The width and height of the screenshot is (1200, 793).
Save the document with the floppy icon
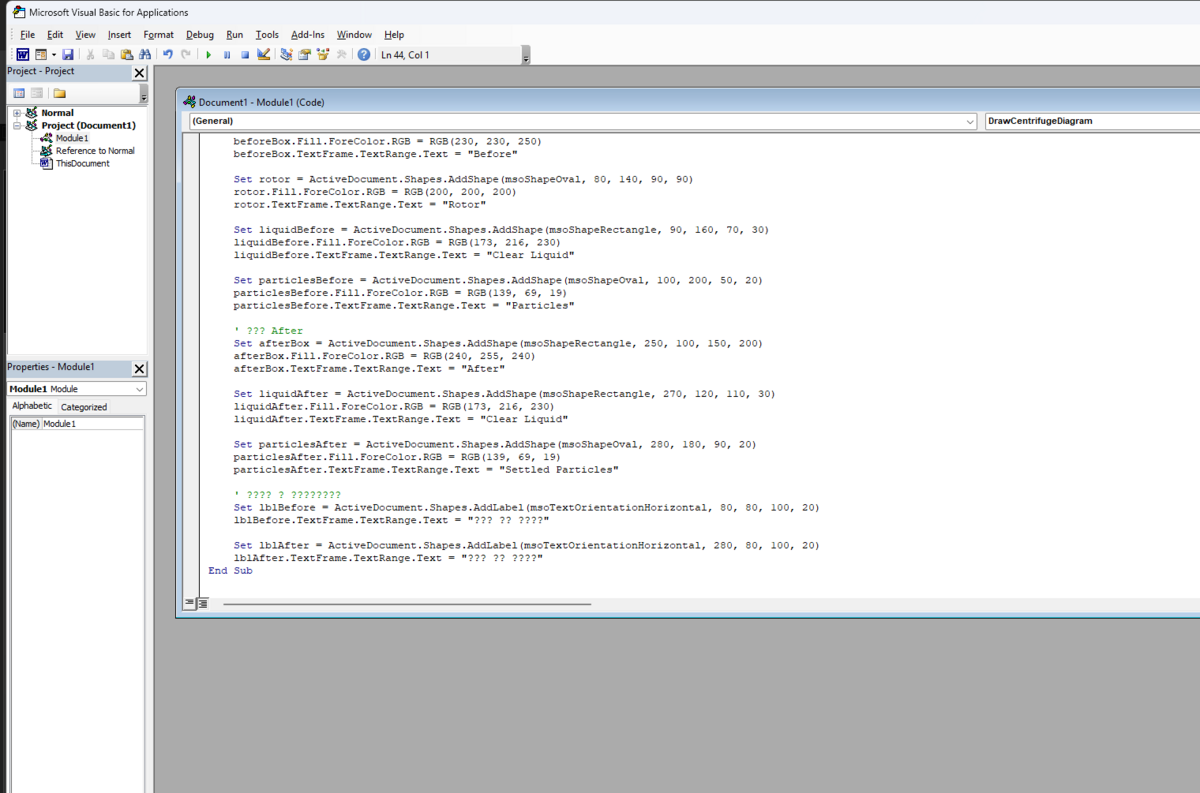tap(68, 55)
